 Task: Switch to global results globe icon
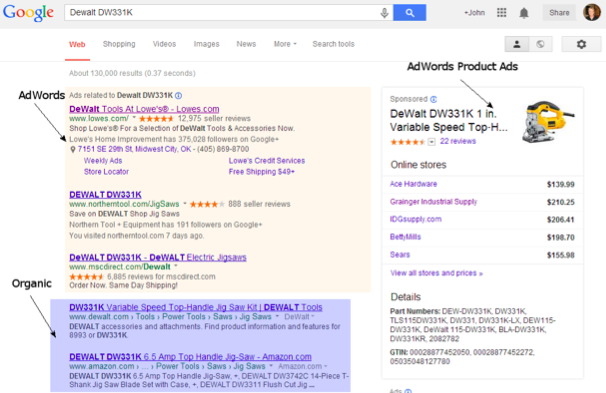pyautogui.click(x=540, y=44)
